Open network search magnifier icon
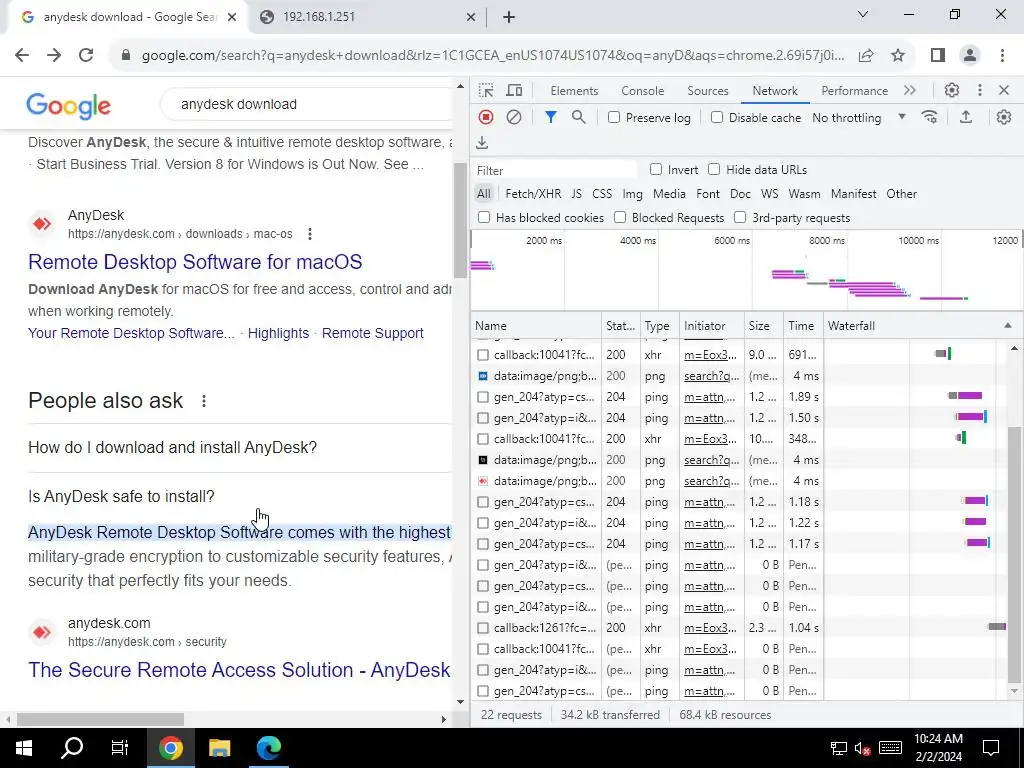Image resolution: width=1024 pixels, height=768 pixels. coord(579,117)
